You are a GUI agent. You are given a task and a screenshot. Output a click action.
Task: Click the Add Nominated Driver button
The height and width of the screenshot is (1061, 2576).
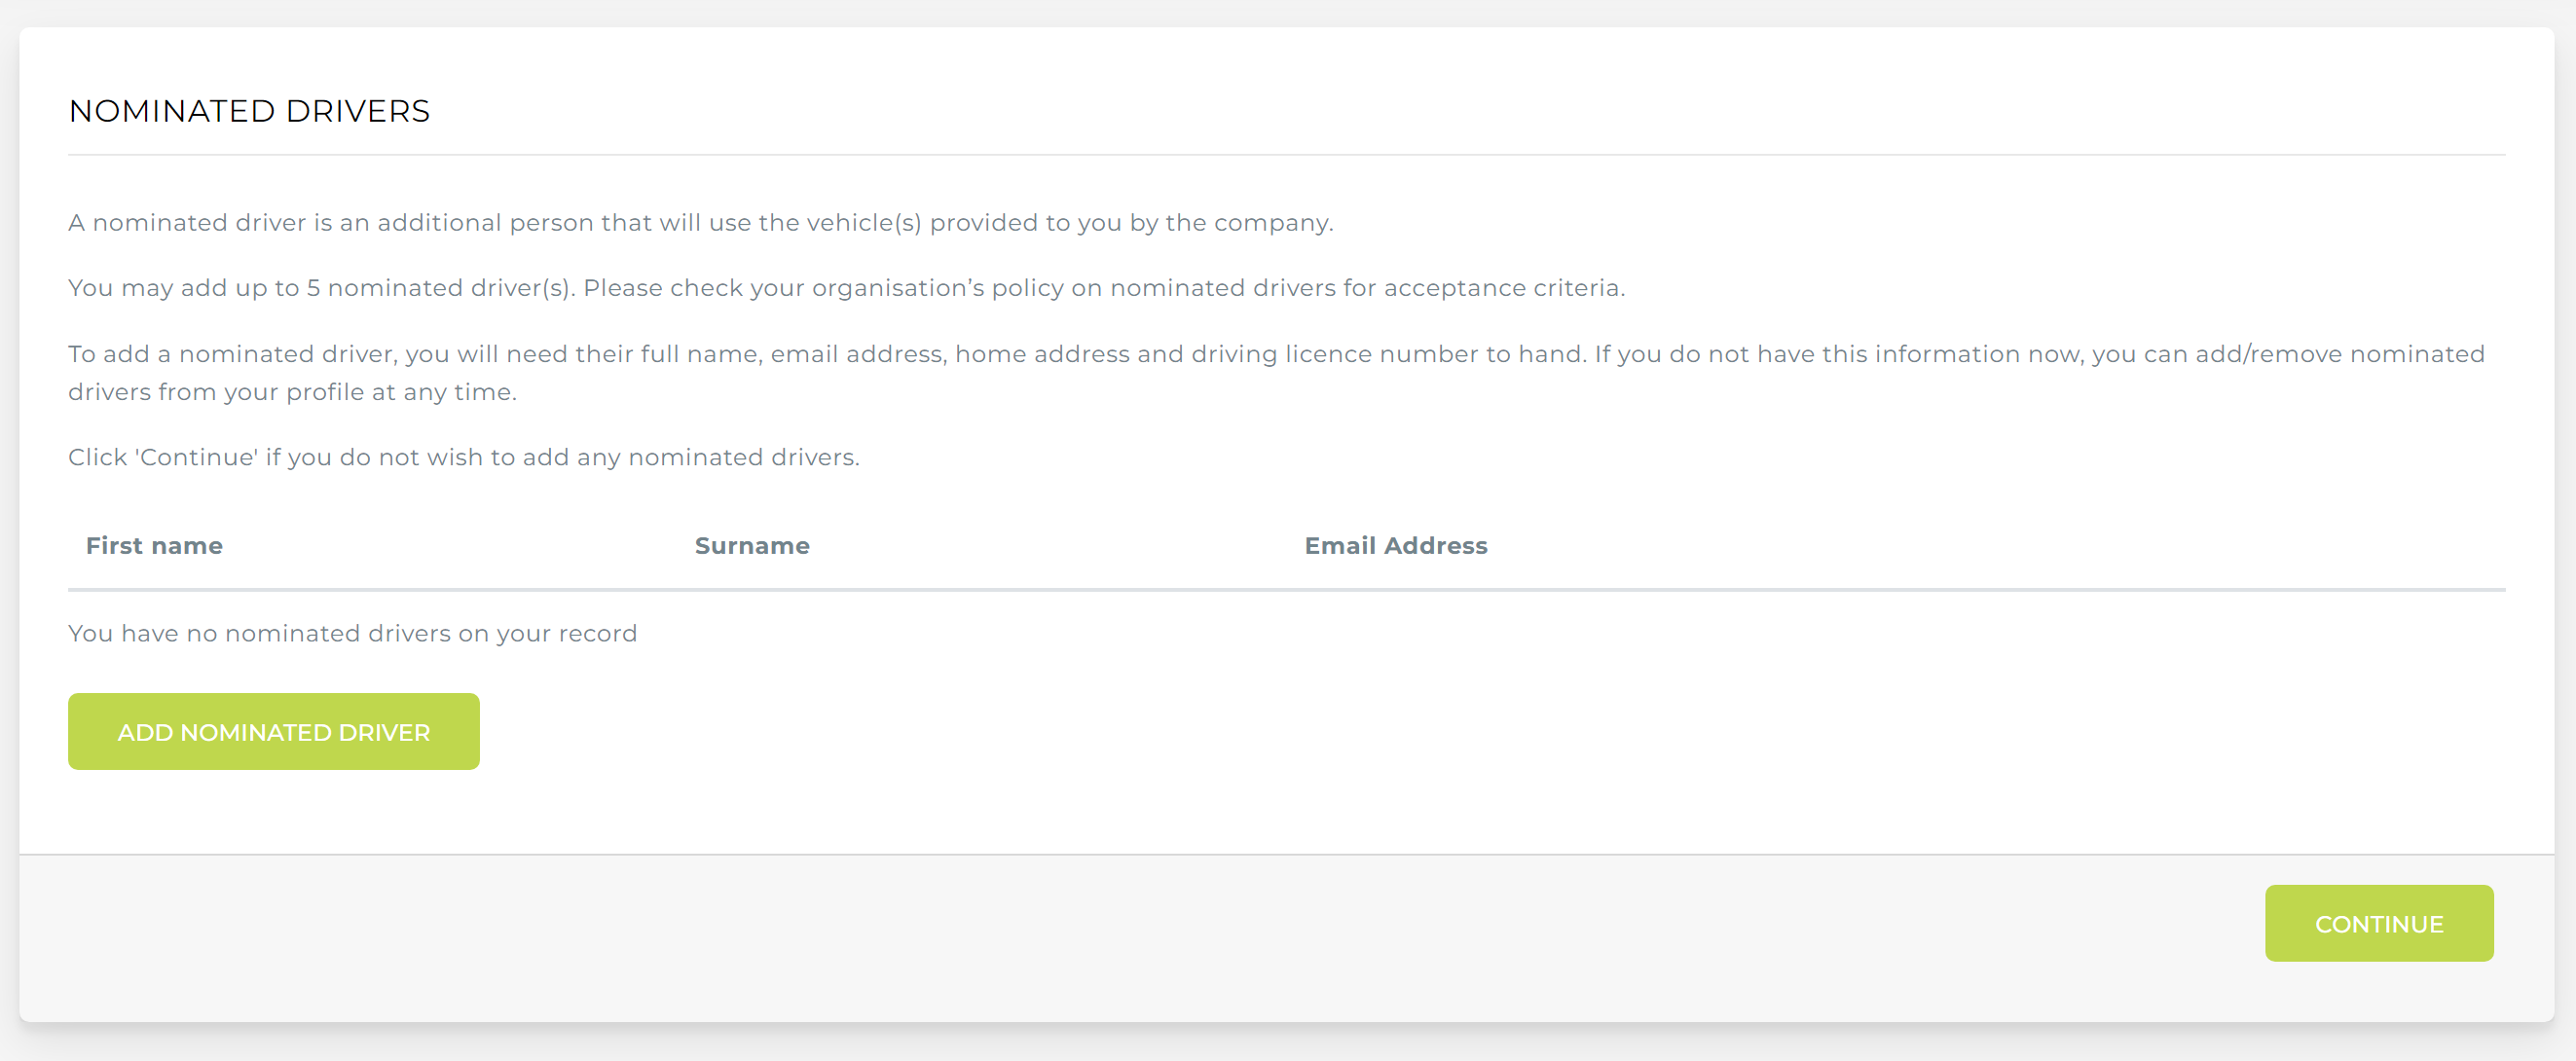[x=273, y=732]
